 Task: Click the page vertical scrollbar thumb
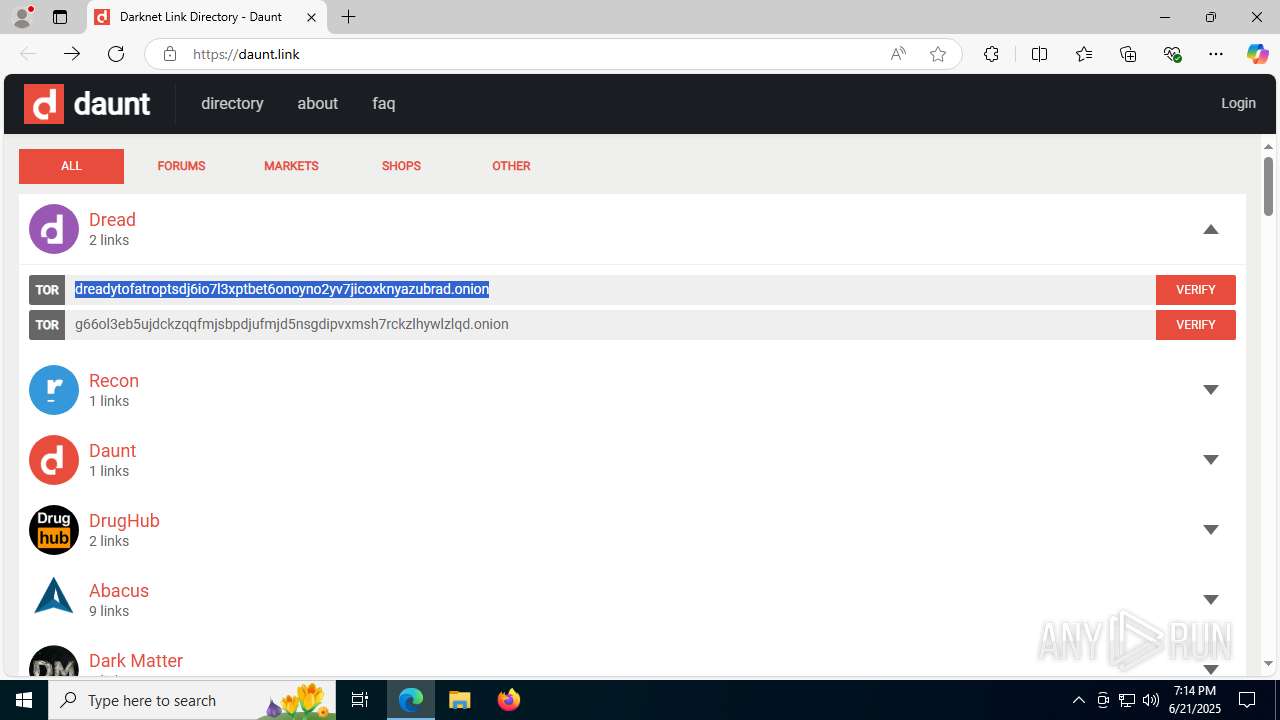click(x=1268, y=186)
